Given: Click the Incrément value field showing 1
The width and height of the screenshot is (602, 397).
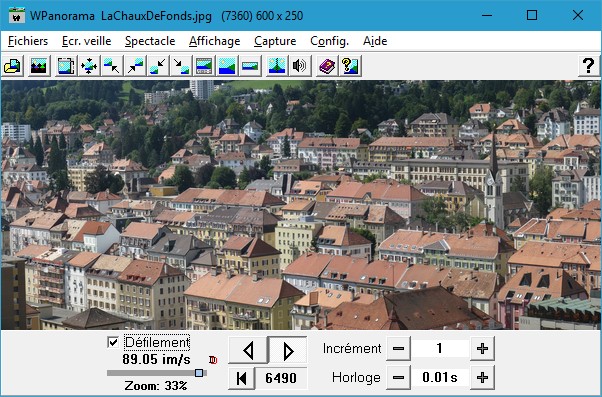Looking at the screenshot, I should click(440, 349).
